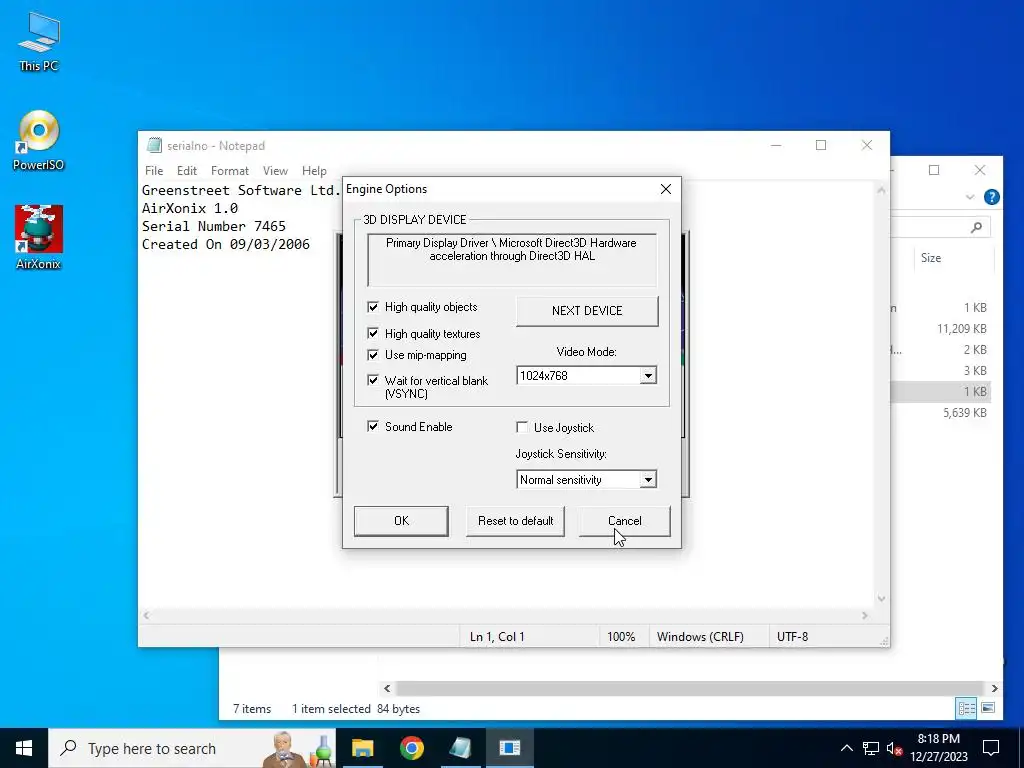Viewport: 1024px width, 768px height.
Task: Switch File Explorer to details view
Action: click(x=967, y=708)
